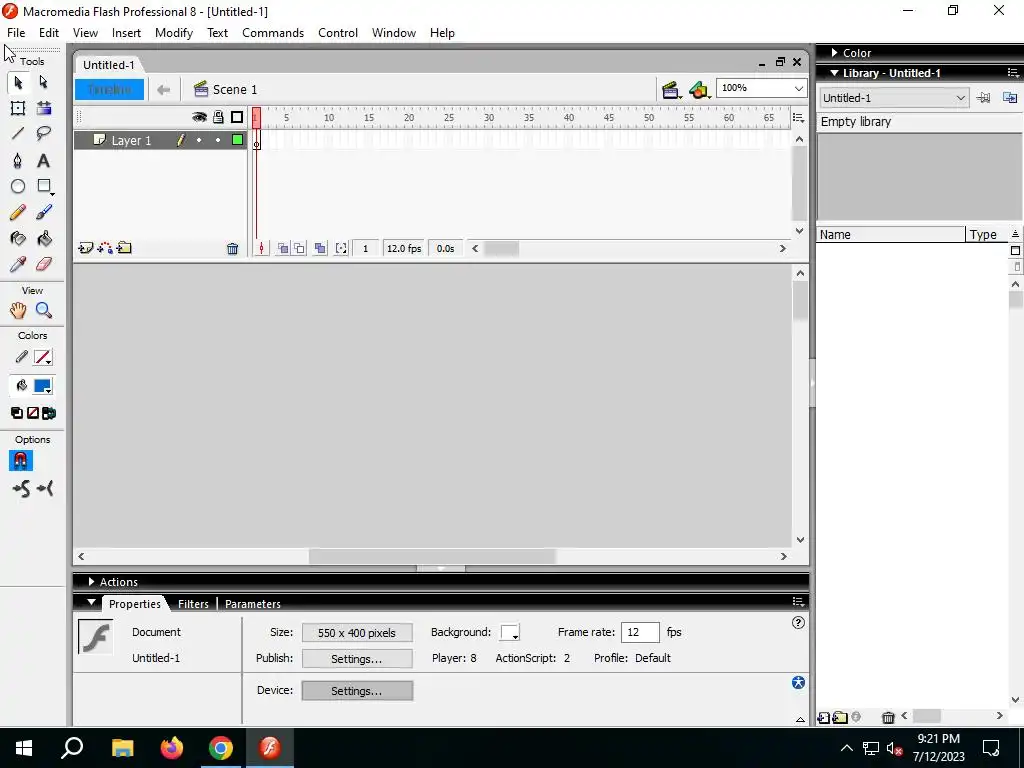The width and height of the screenshot is (1024, 768).
Task: Toggle Onion Skin Outlines button
Action: click(x=299, y=249)
